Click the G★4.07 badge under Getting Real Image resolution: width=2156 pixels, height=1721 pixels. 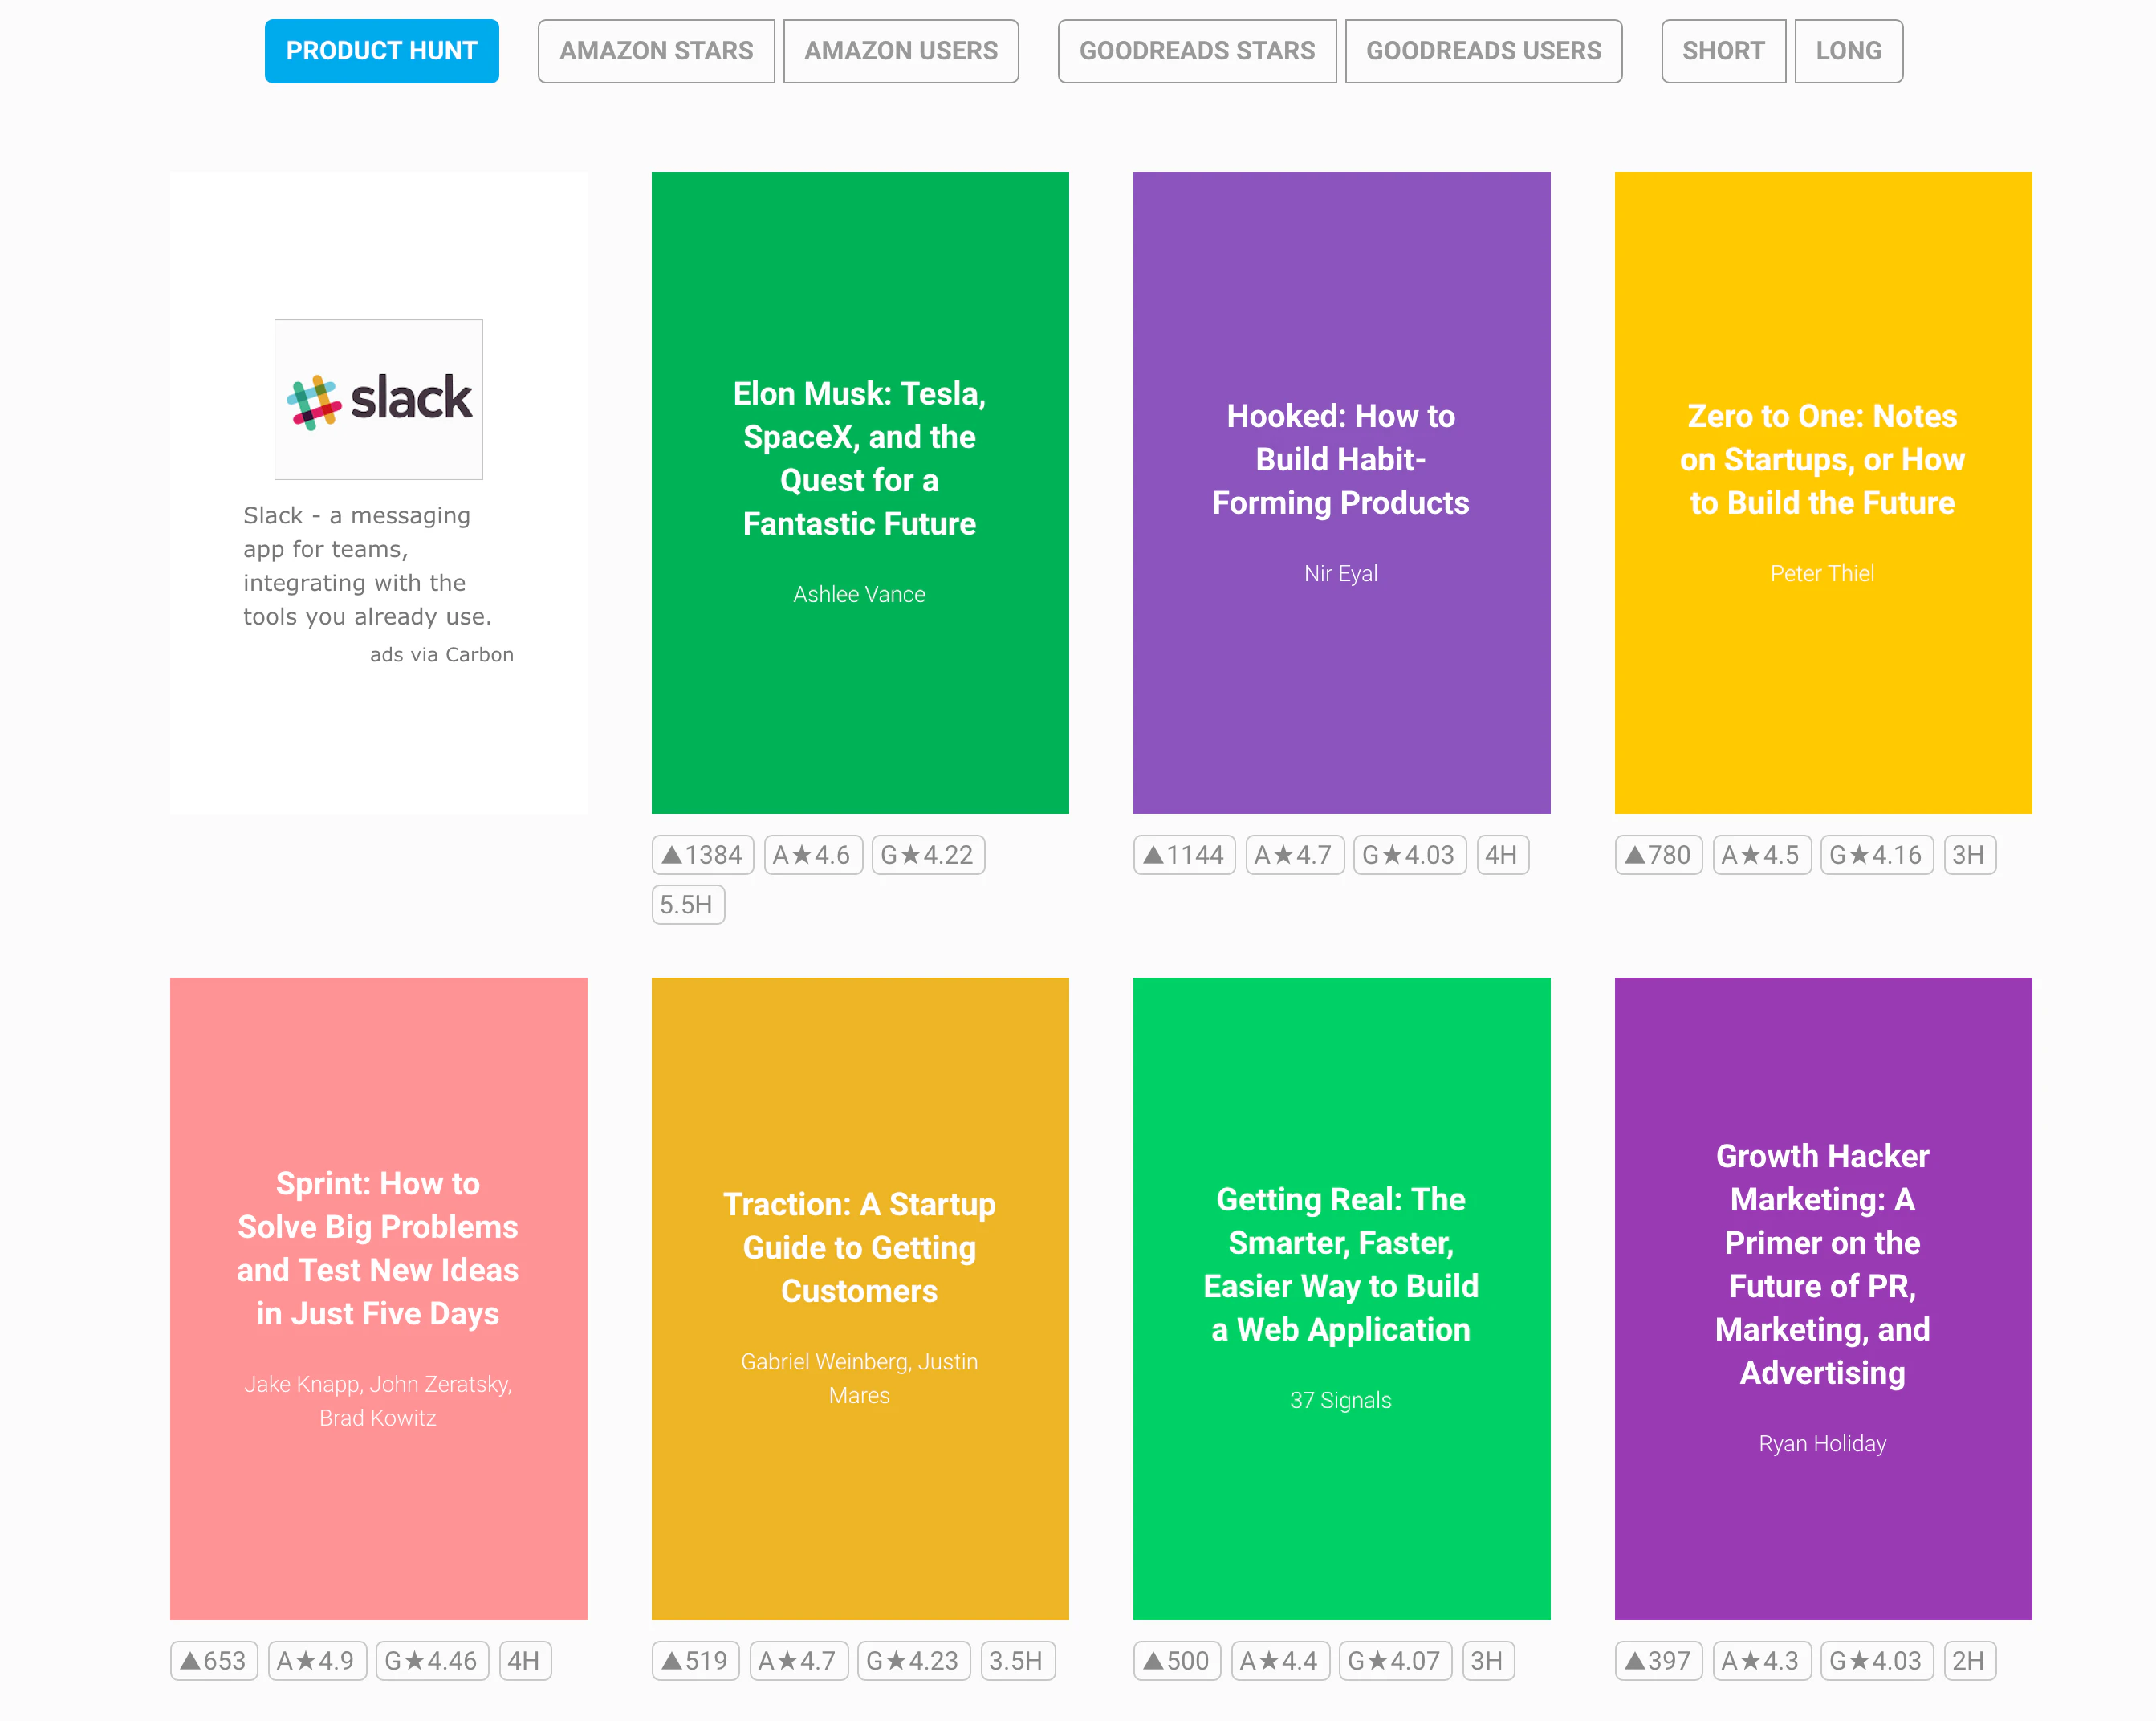(x=1394, y=1661)
